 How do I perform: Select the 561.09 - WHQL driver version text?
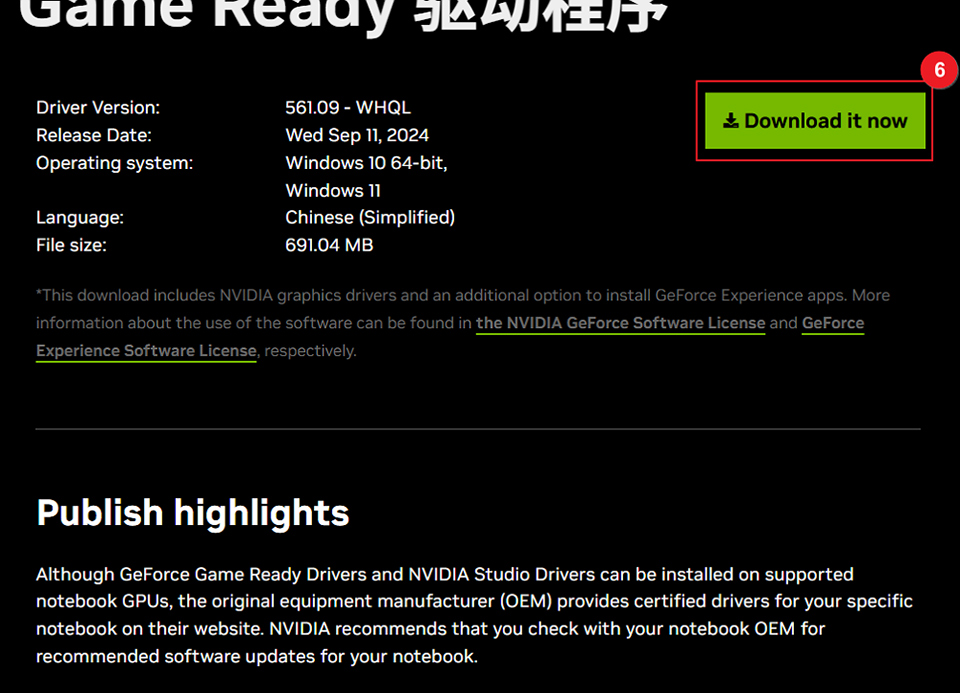[348, 107]
